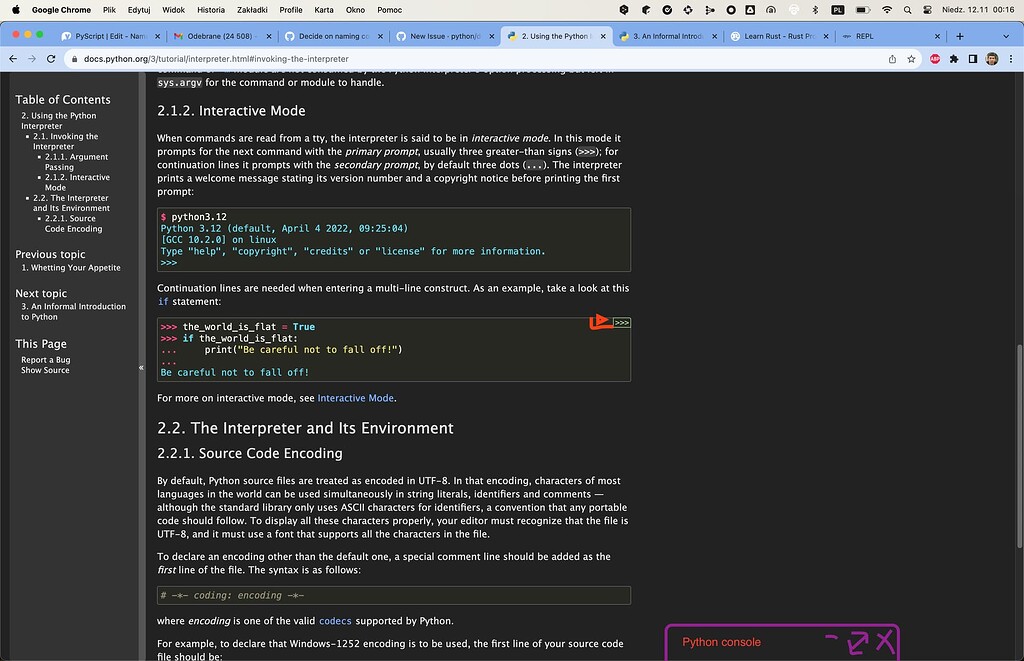
Task: Click the share icon in the address bar
Action: 893,58
